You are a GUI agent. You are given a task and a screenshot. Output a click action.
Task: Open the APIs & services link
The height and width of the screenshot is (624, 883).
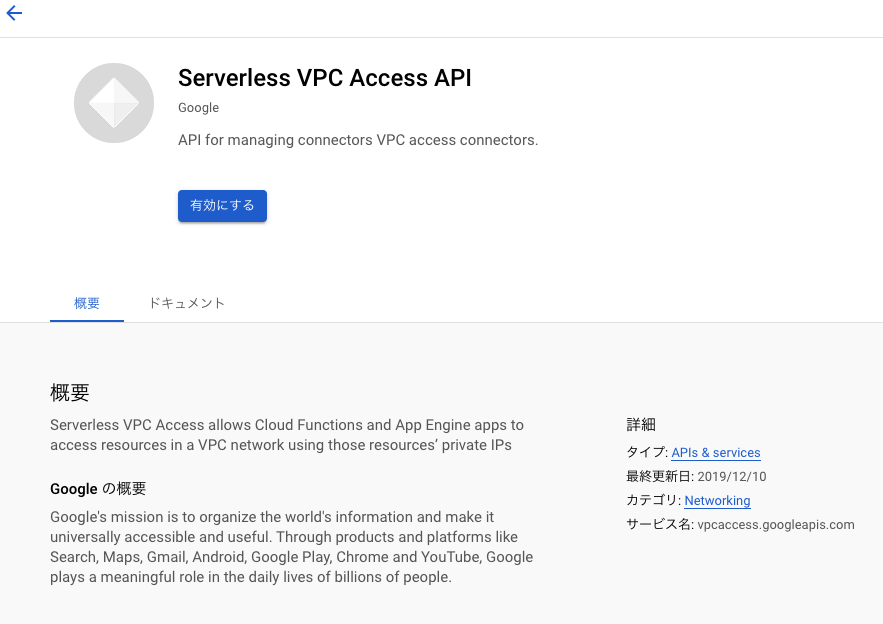716,453
